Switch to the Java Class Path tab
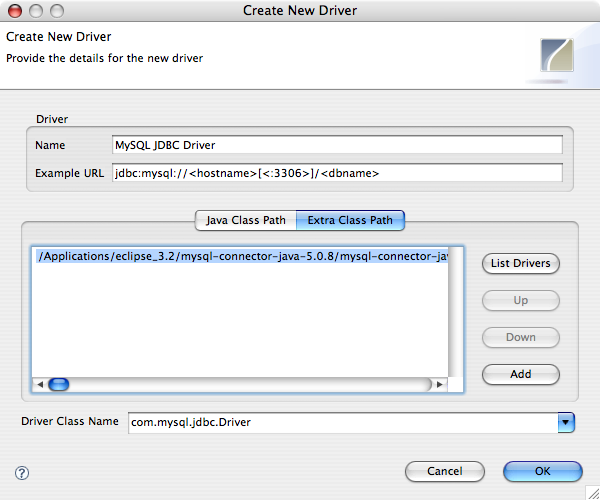The height and width of the screenshot is (500, 600). [x=245, y=219]
